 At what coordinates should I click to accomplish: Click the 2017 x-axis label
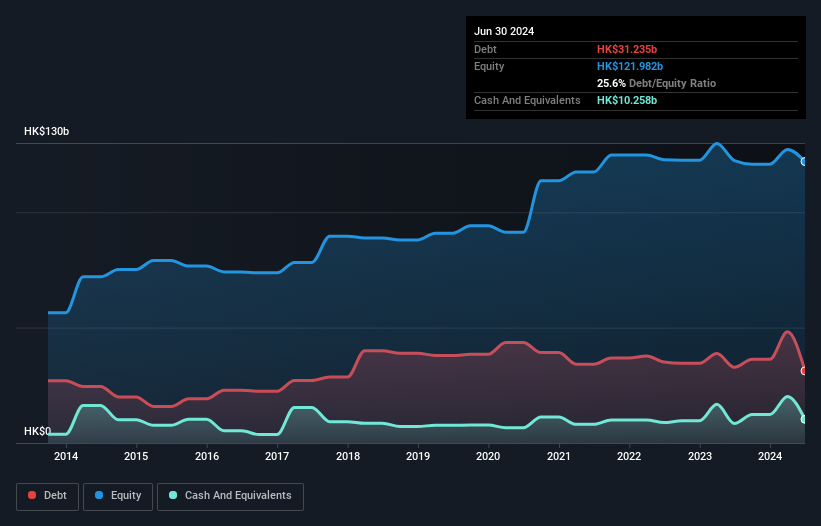277,456
